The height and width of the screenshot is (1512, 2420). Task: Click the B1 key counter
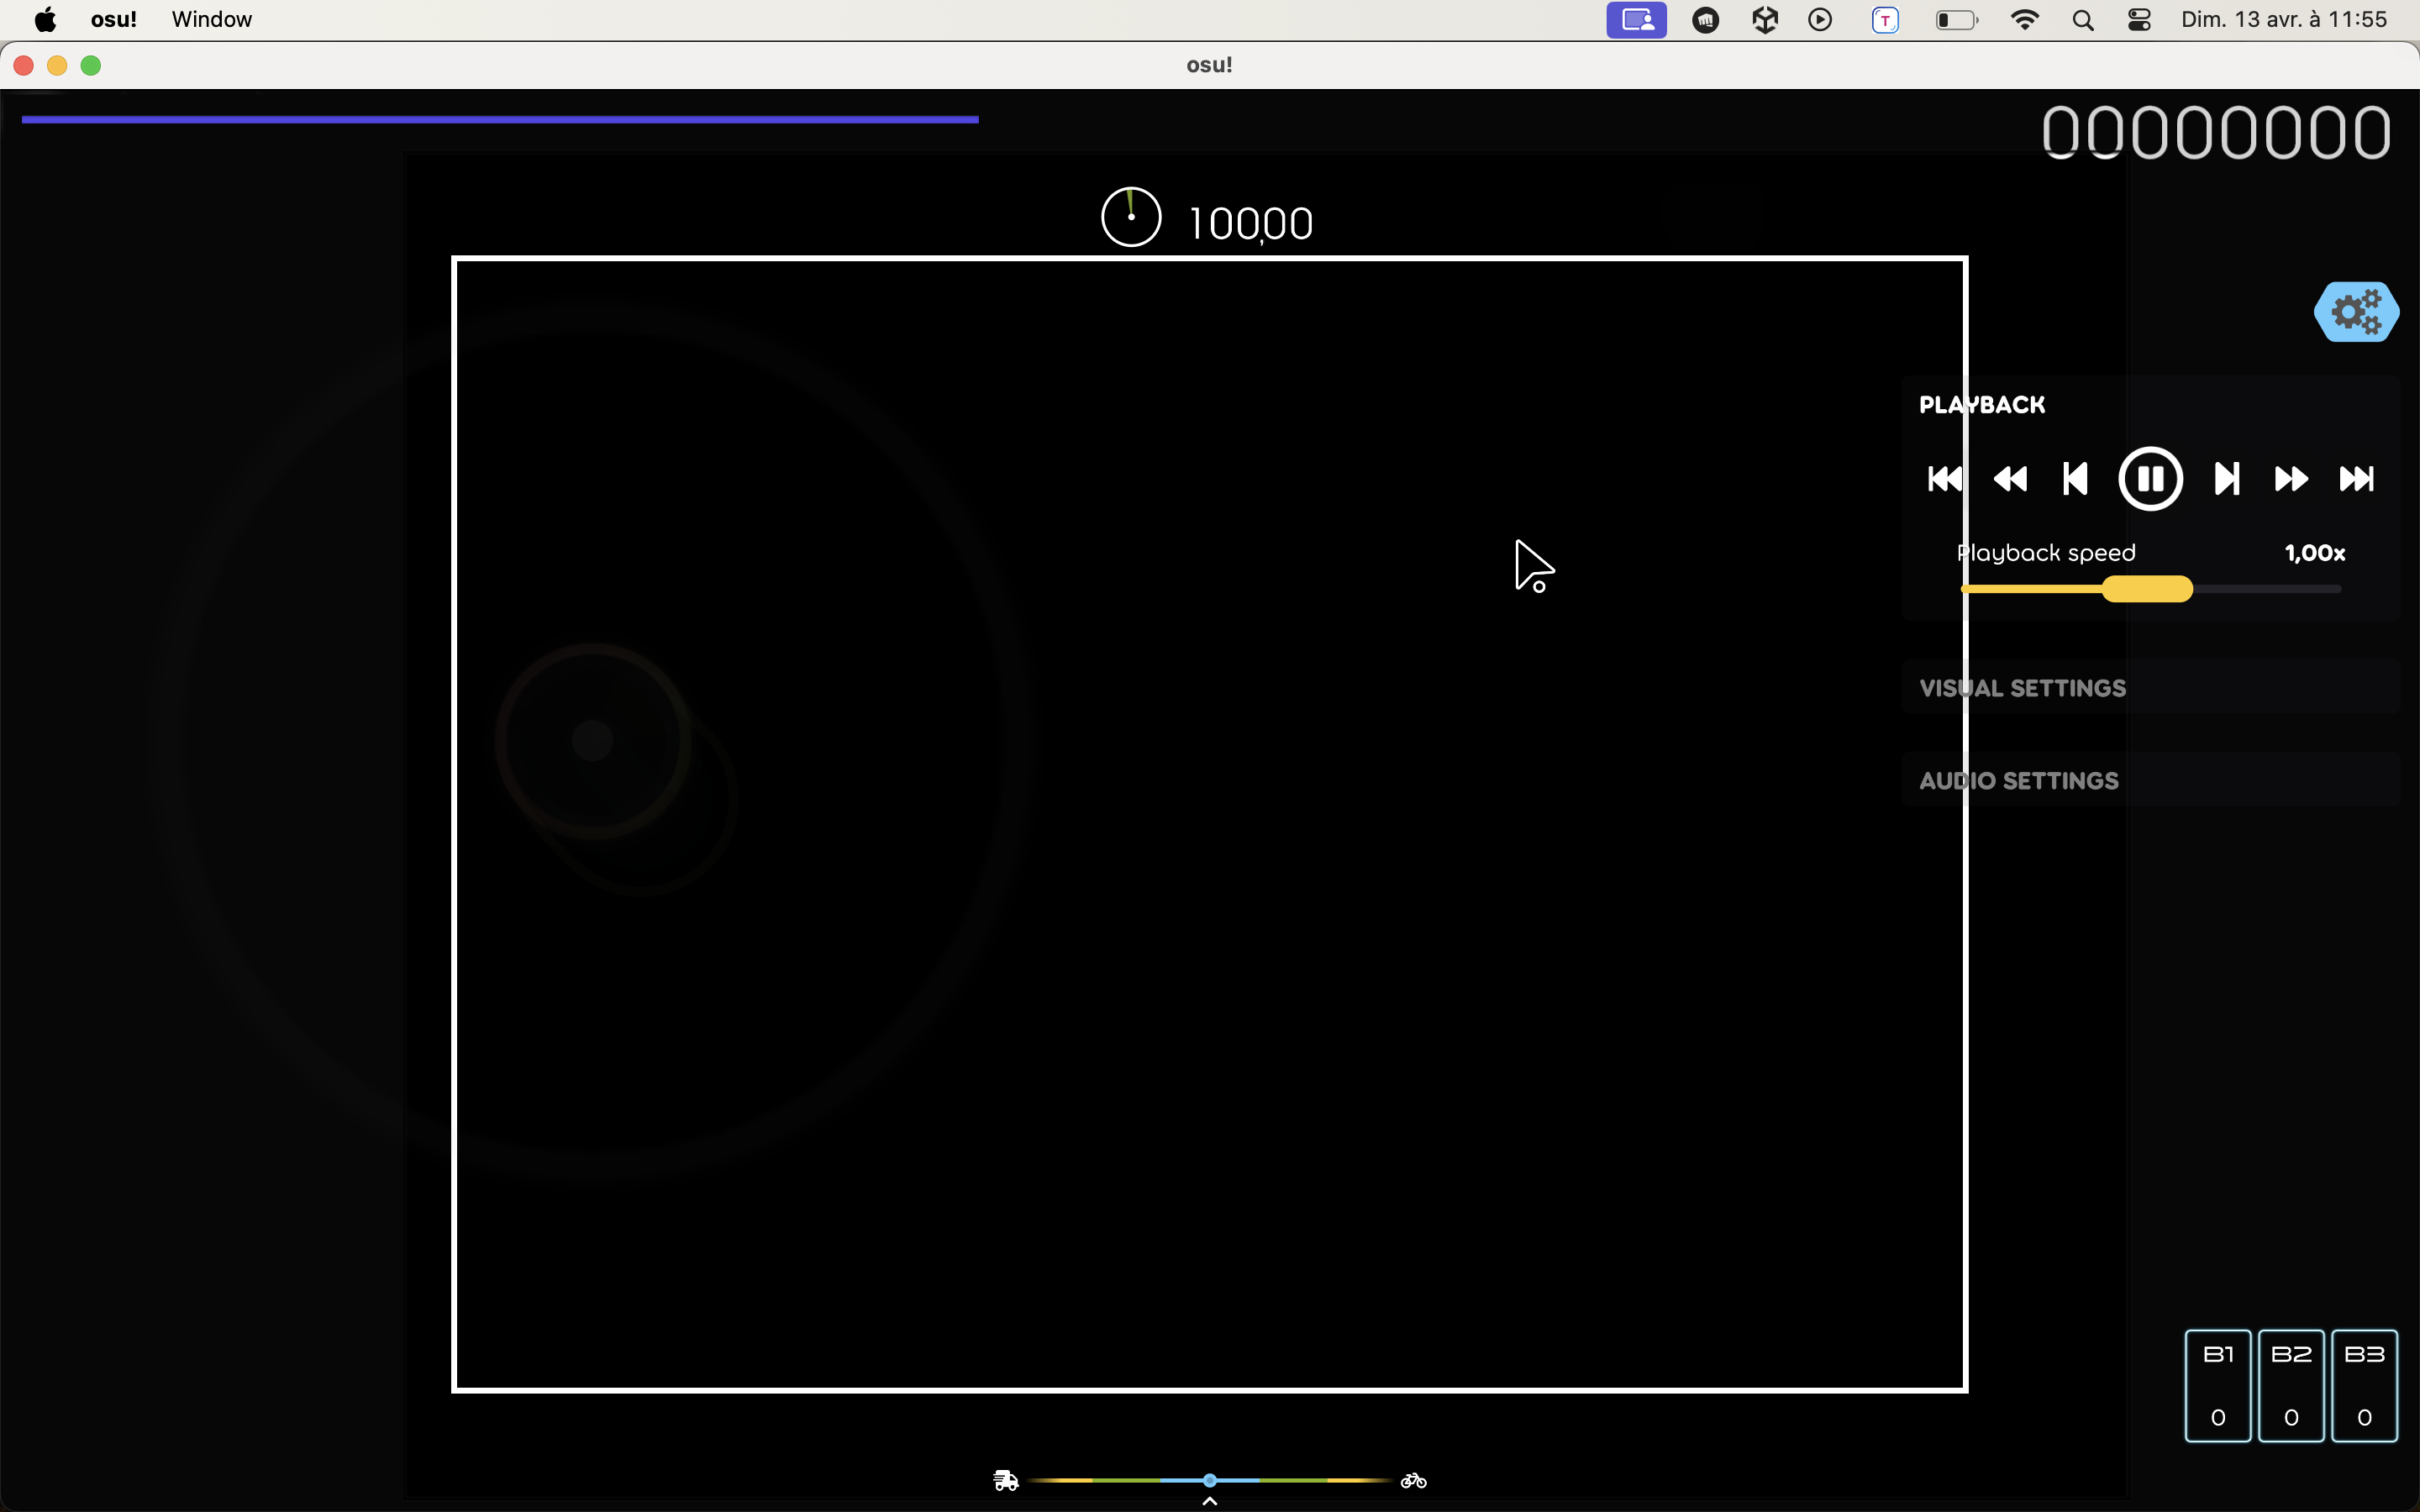2218,1385
